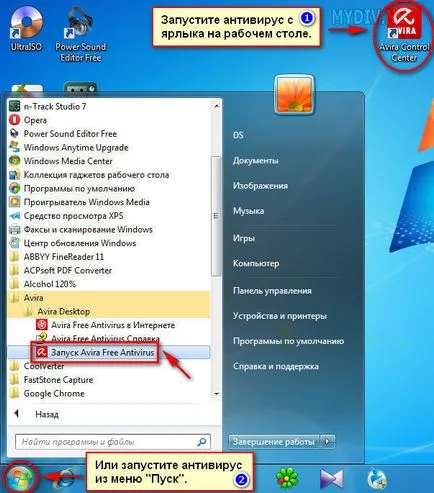434x493 pixels.
Task: Click the Программы по умолчанию program icon
Action: pyautogui.click(x=14, y=188)
